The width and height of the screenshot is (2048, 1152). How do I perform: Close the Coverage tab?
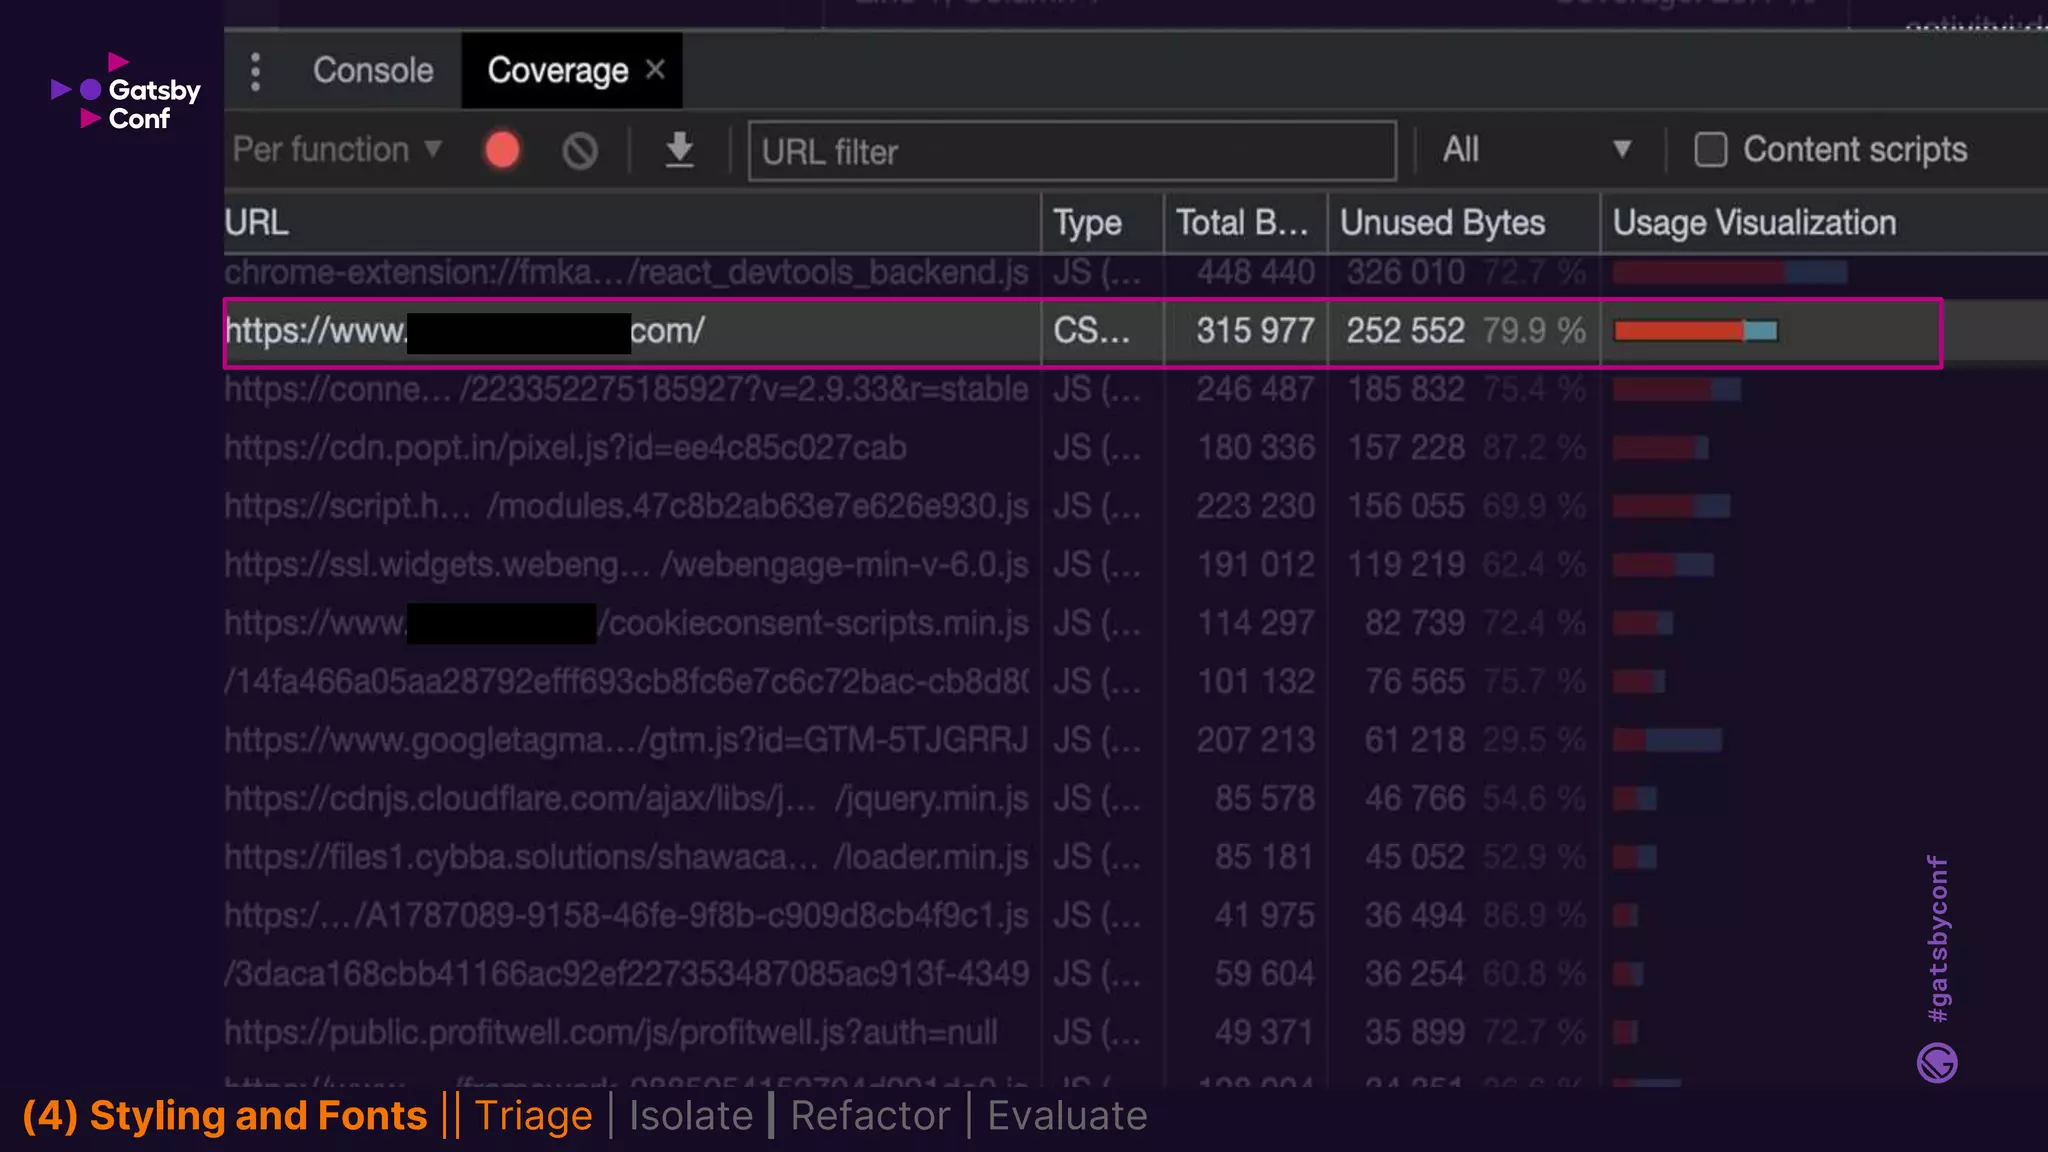(x=656, y=70)
